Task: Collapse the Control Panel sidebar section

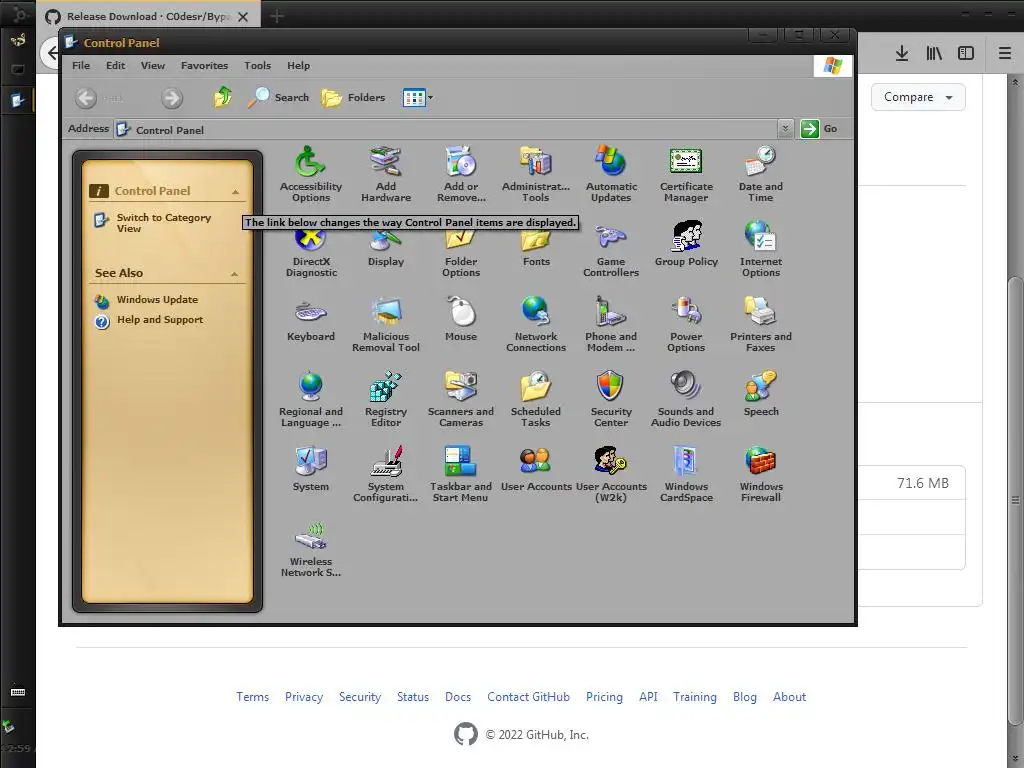Action: pos(236,191)
